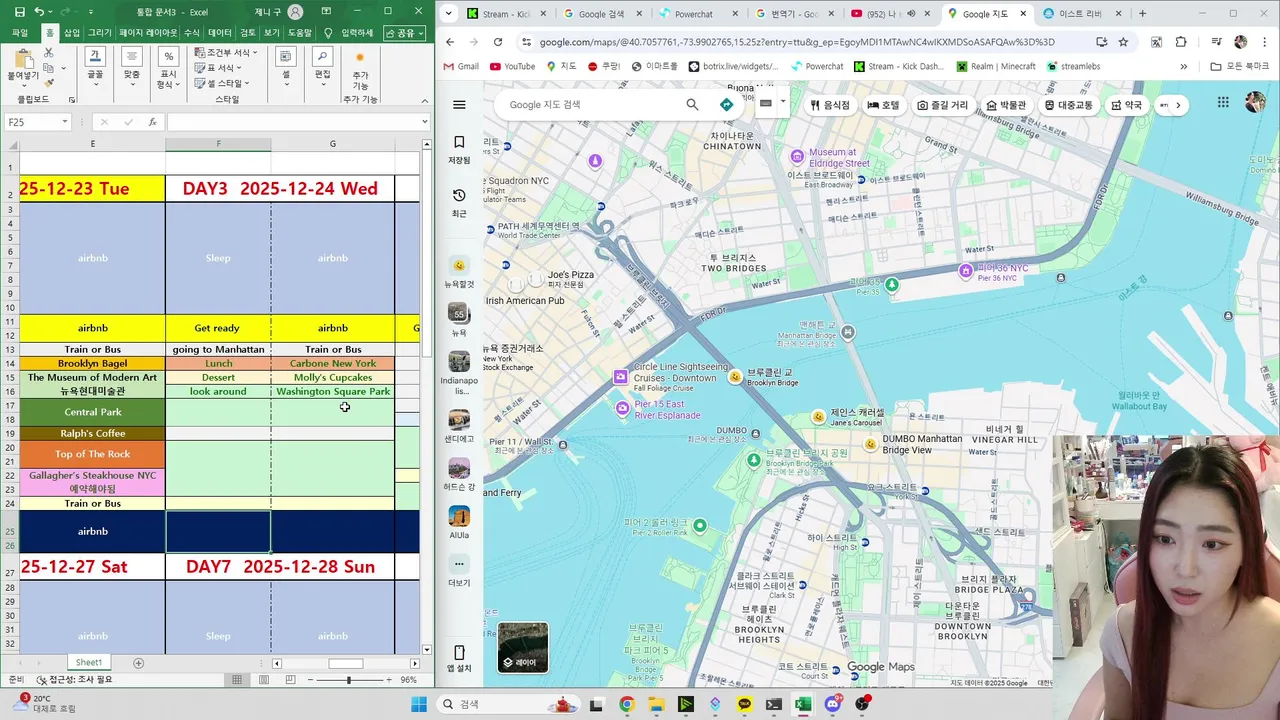The width and height of the screenshot is (1280, 720).
Task: Open the Google Maps directions icon
Action: pyautogui.click(x=727, y=104)
